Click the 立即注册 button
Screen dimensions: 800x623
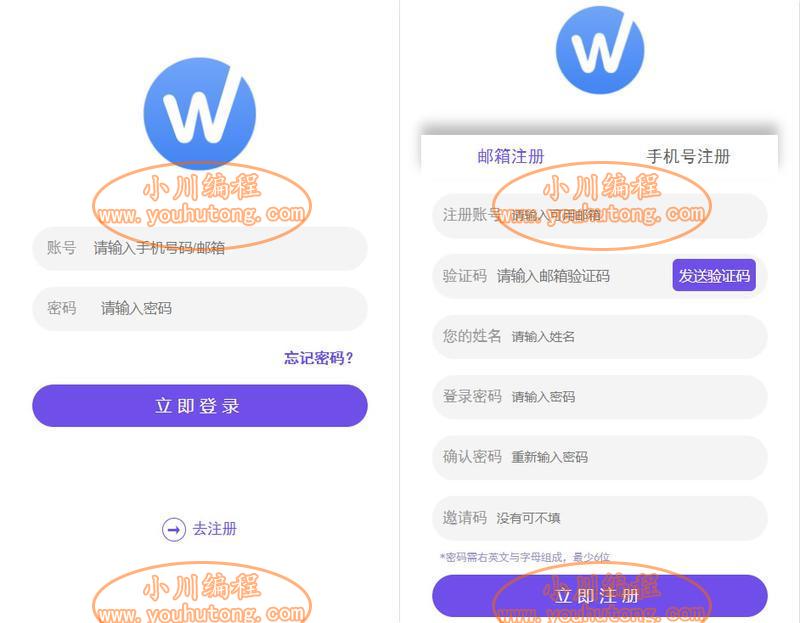coord(599,596)
